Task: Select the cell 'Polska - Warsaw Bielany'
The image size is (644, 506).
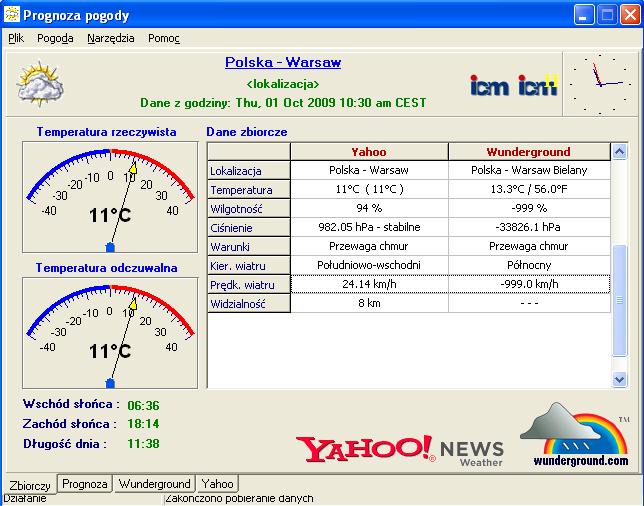Action: pos(529,170)
